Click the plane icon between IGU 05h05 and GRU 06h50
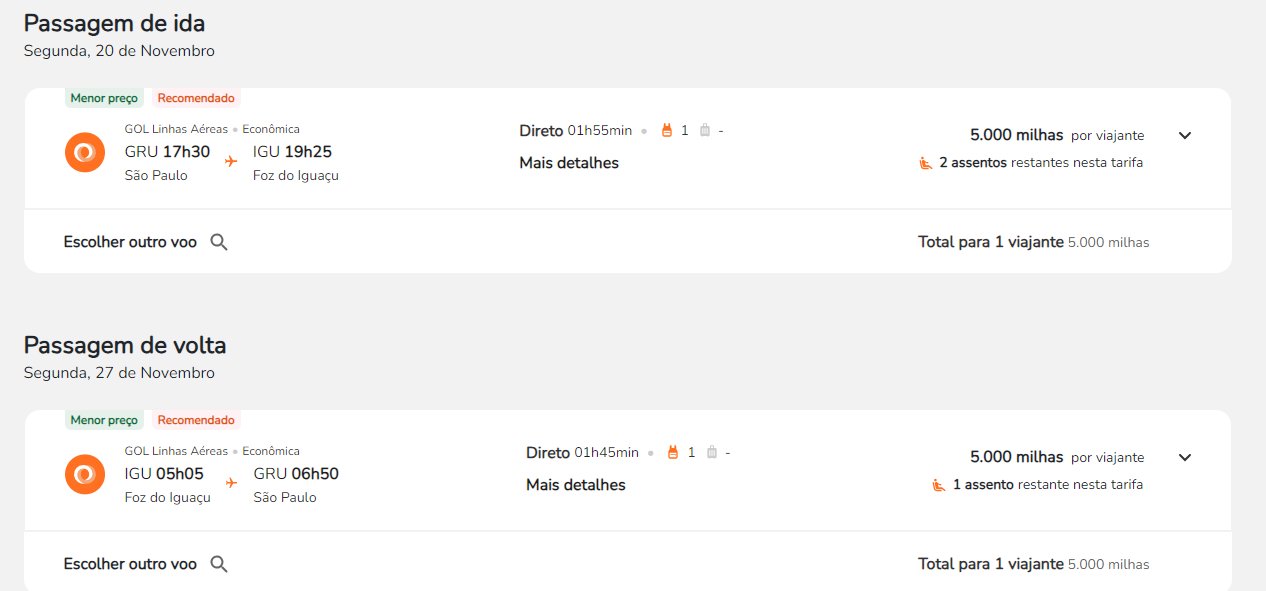The height and width of the screenshot is (591, 1266). point(231,483)
